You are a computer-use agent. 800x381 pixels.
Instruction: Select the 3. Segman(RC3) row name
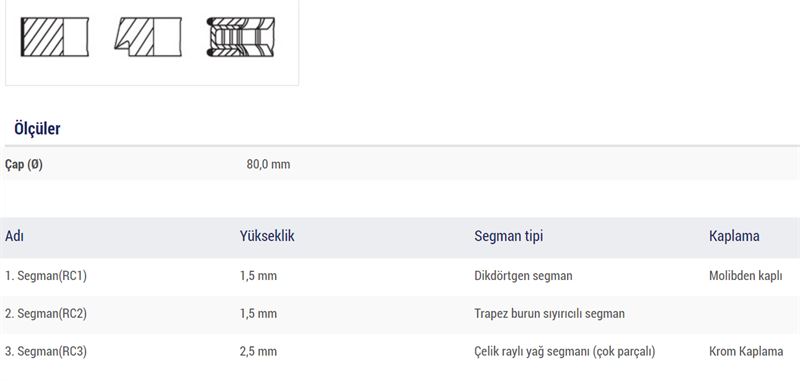46,351
